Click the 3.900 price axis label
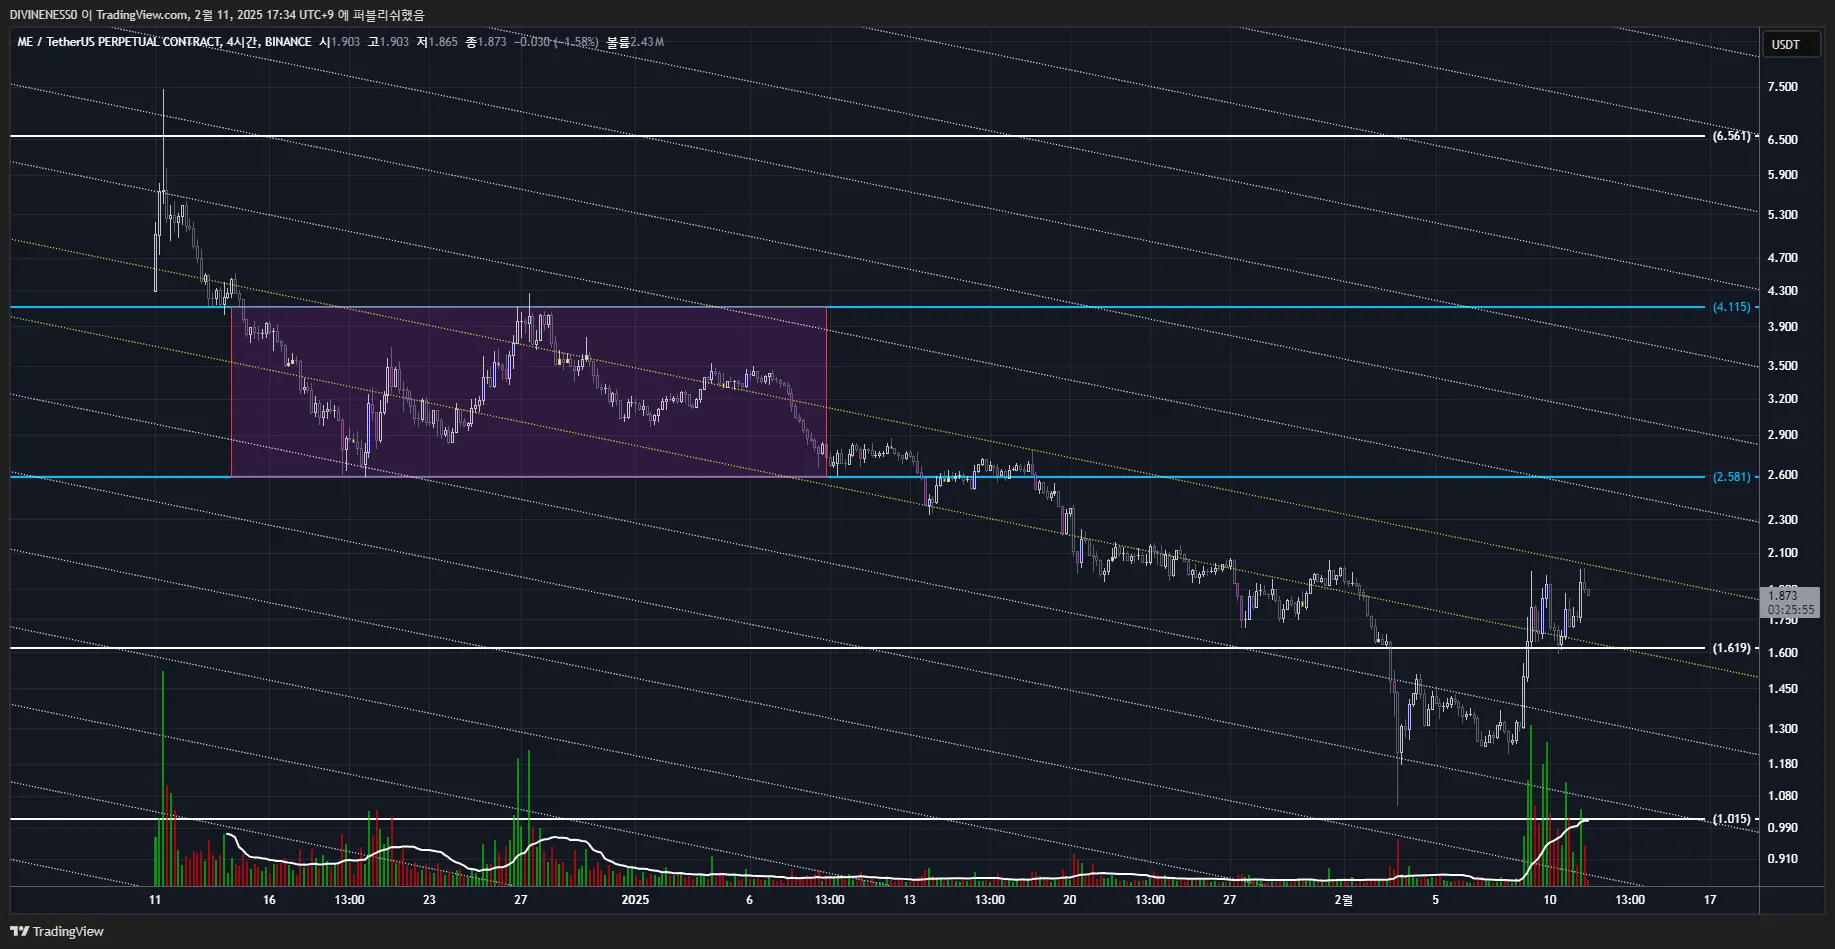This screenshot has width=1835, height=949. (x=1782, y=327)
